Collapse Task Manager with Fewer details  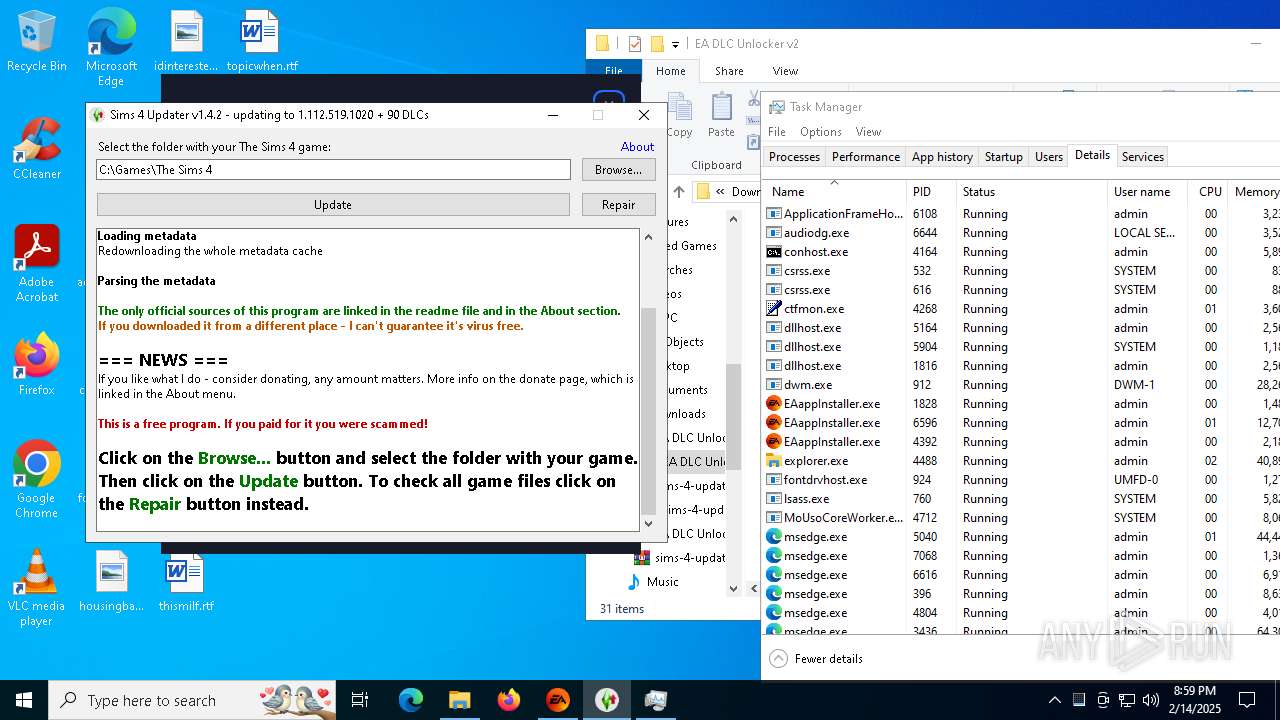click(816, 659)
